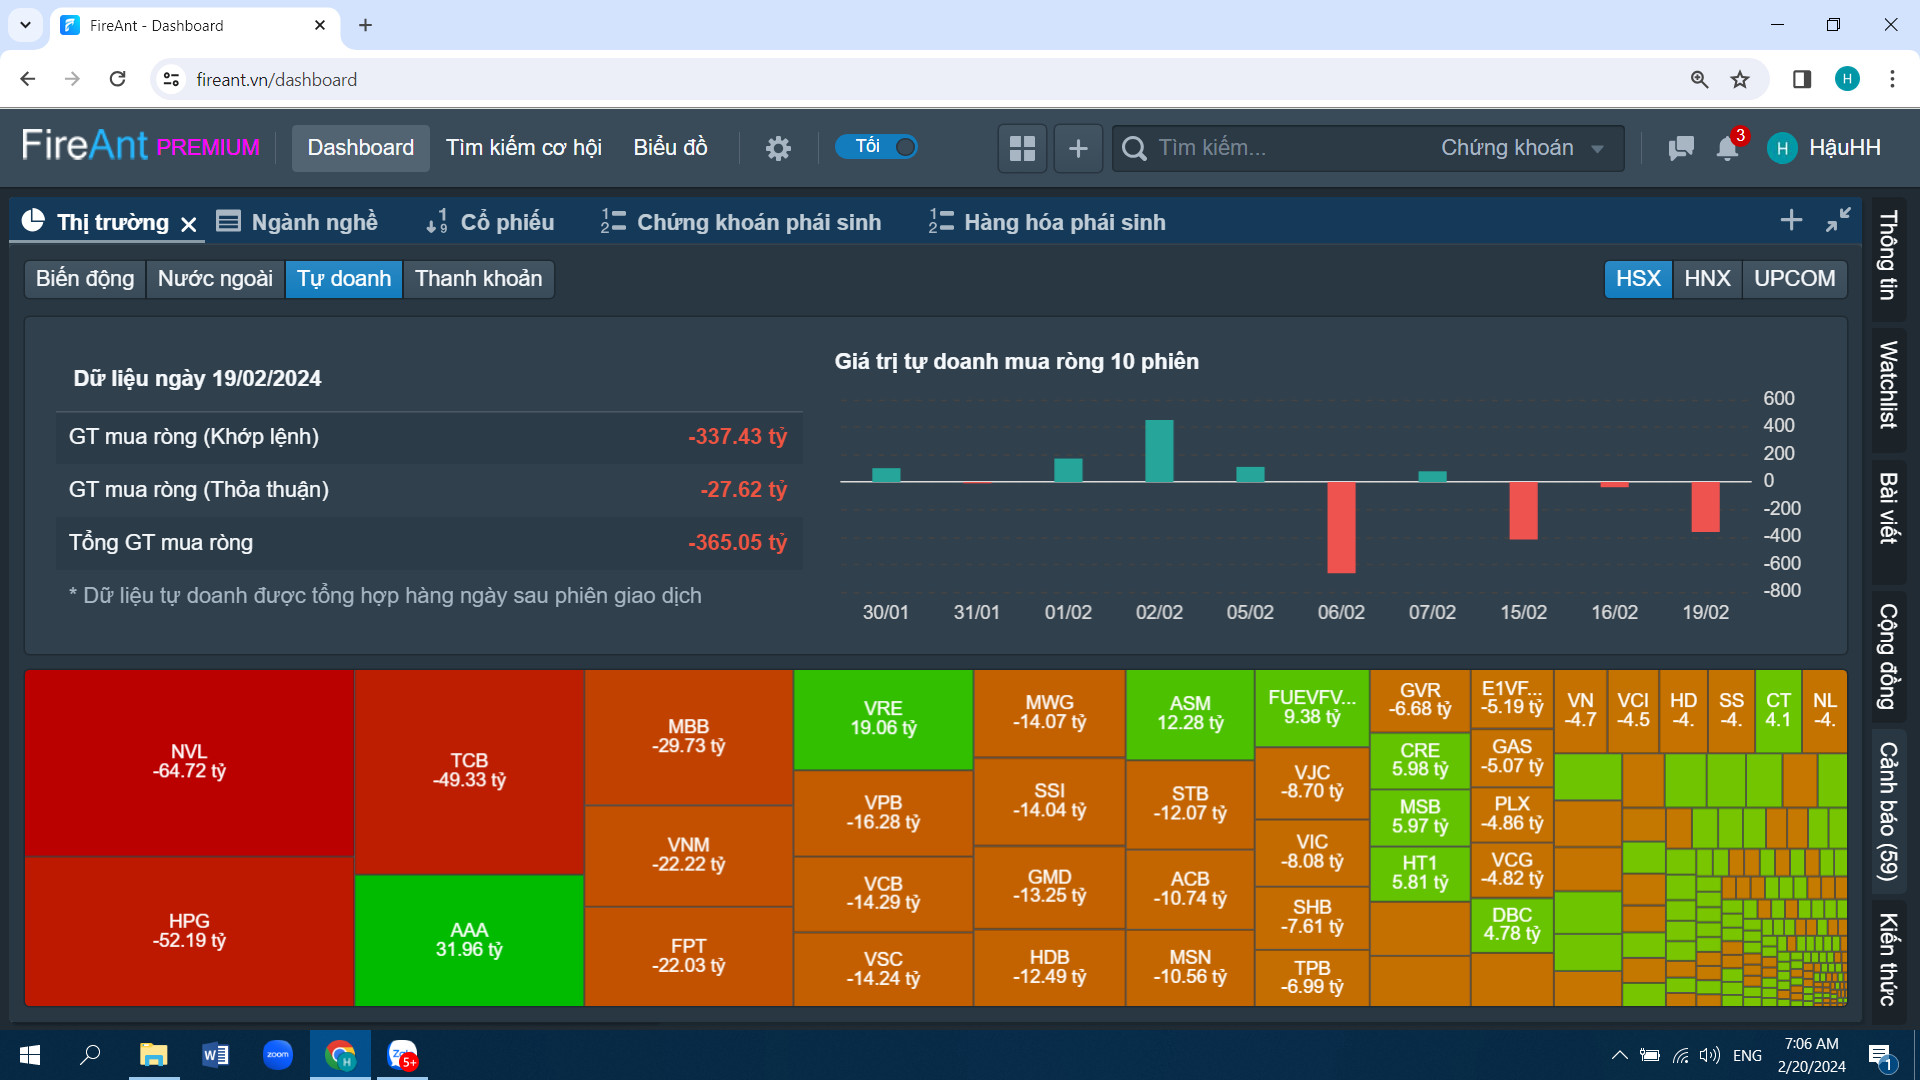Image resolution: width=1920 pixels, height=1080 pixels.
Task: Toggle the Tối dark mode switch
Action: pyautogui.click(x=877, y=147)
